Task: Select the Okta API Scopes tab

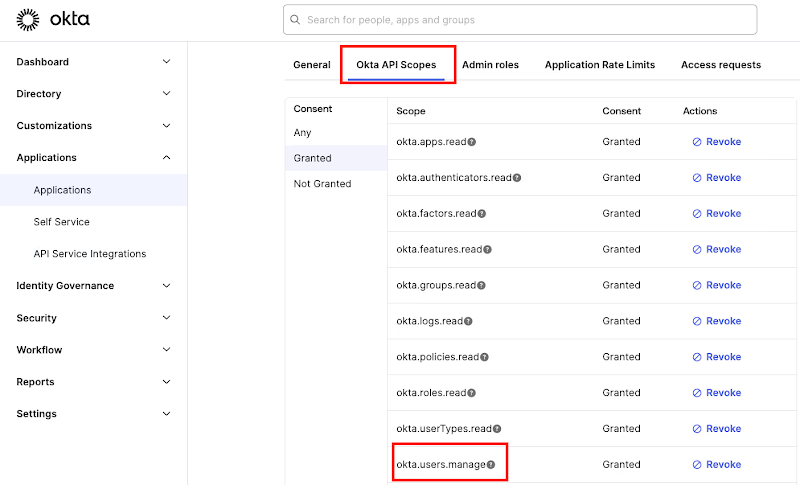Action: tap(396, 65)
